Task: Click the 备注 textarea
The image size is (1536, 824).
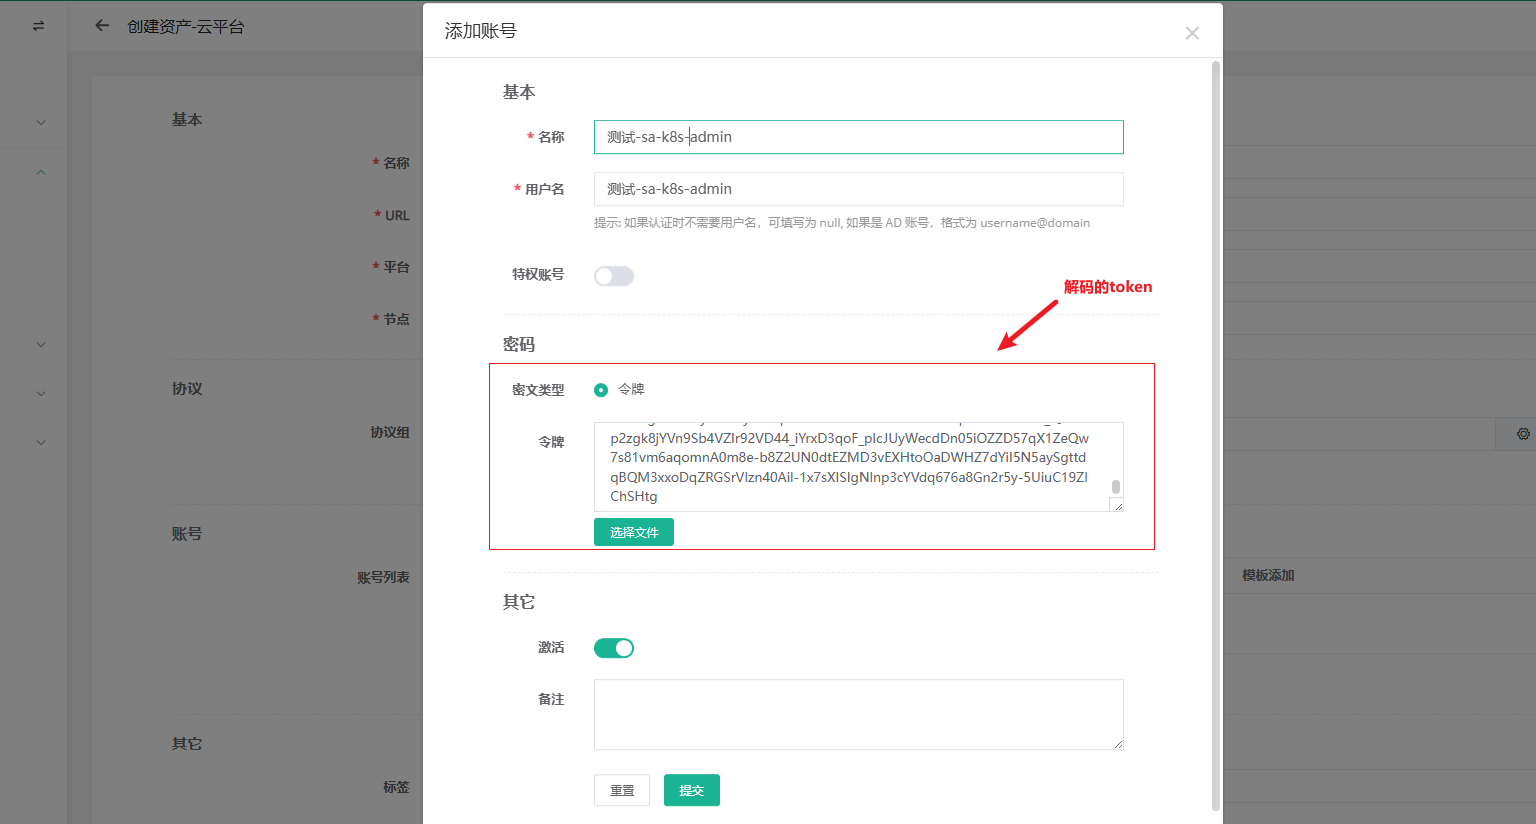Action: 859,715
